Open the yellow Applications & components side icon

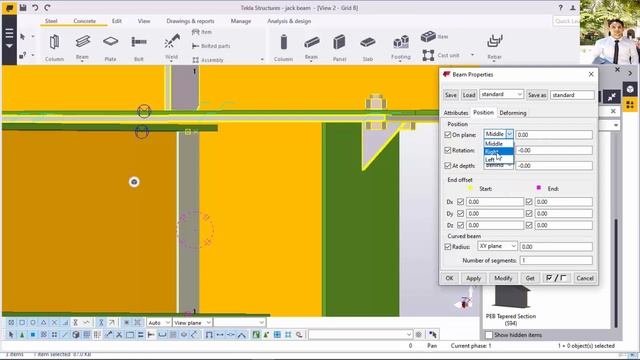click(630, 104)
